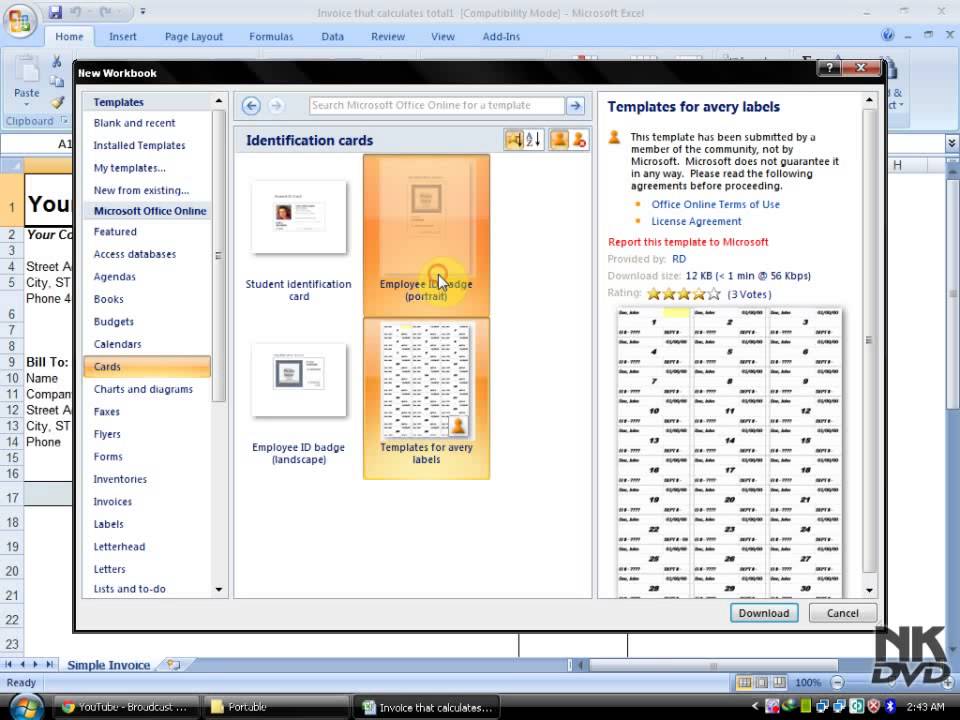
Task: Click the Bluetooth tray icon
Action: tap(890, 707)
